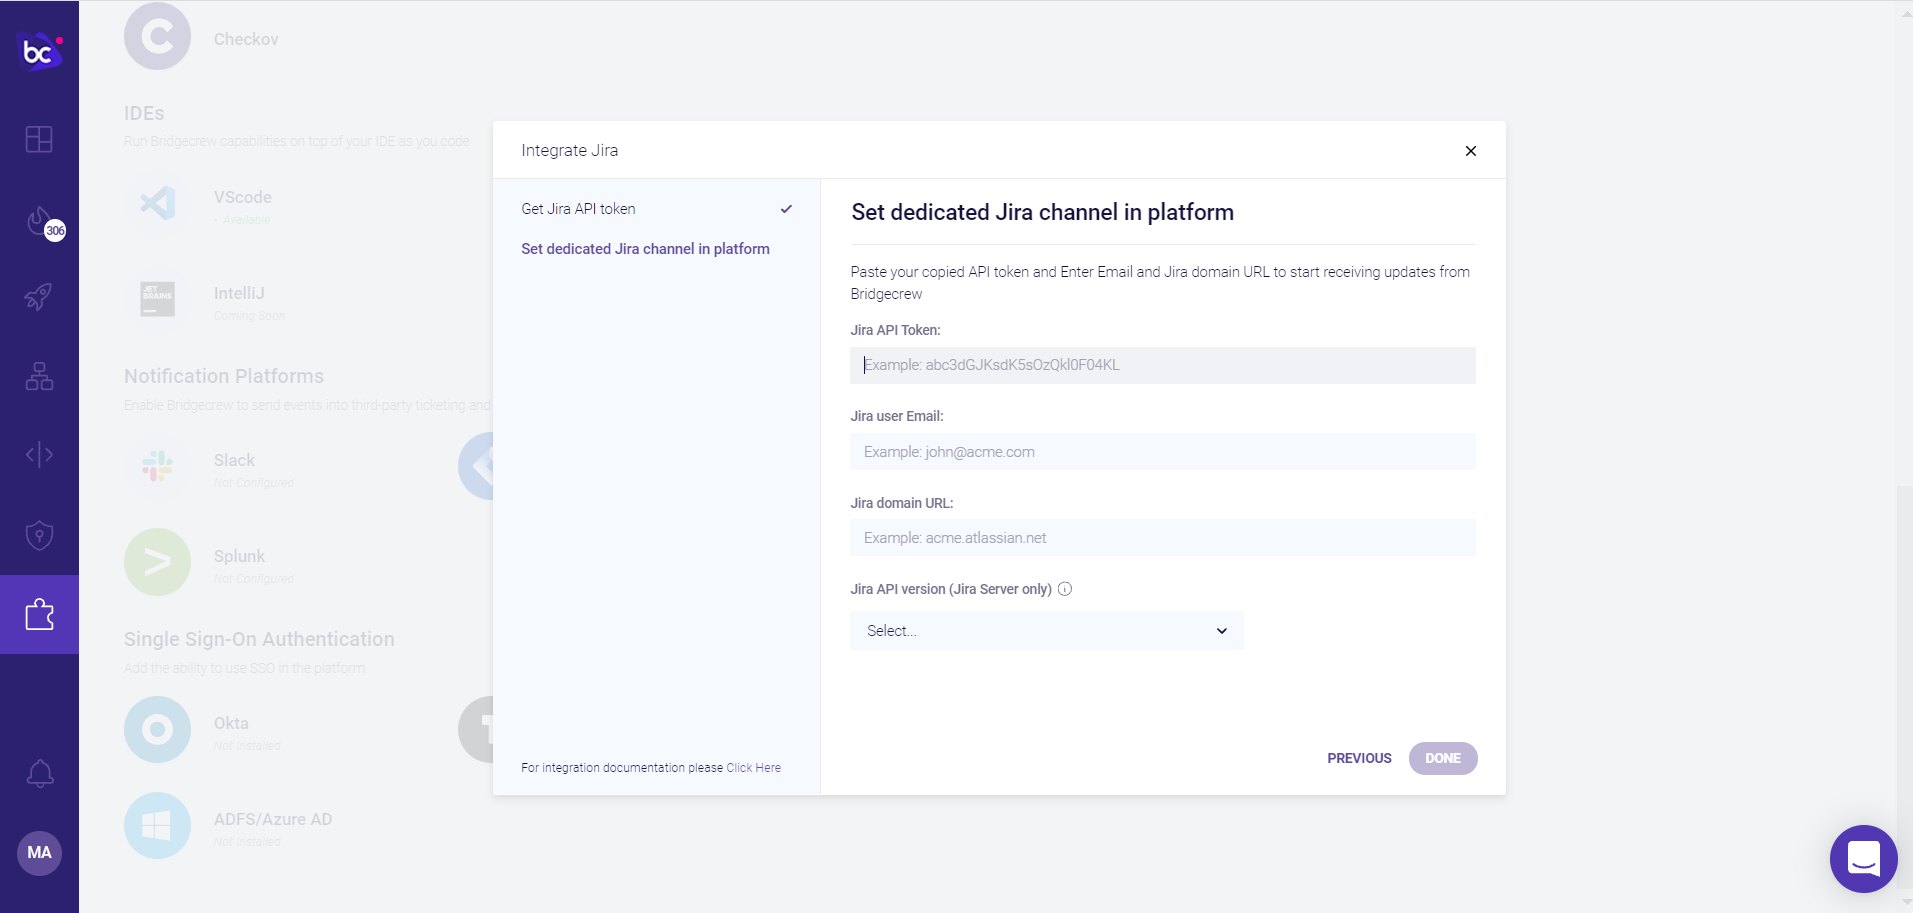Click the rocket icon in sidebar
This screenshot has height=913, width=1913.
(39, 296)
